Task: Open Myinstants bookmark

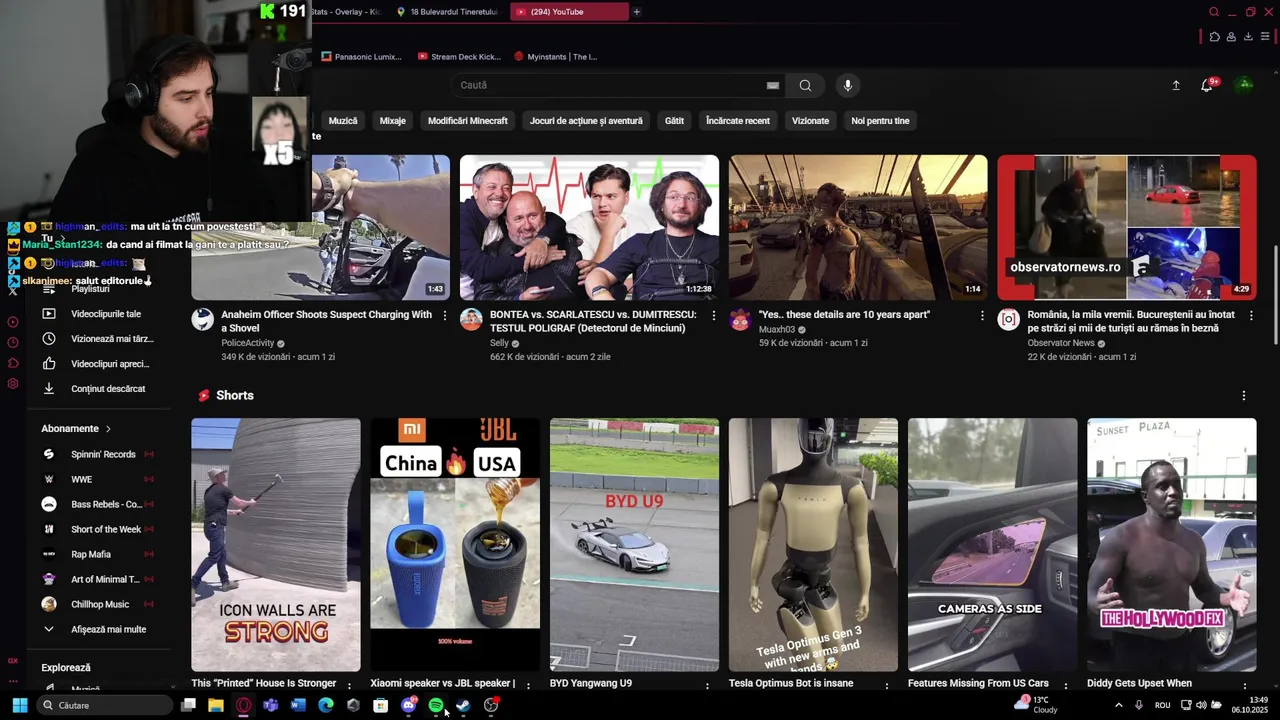Action: pyautogui.click(x=555, y=57)
